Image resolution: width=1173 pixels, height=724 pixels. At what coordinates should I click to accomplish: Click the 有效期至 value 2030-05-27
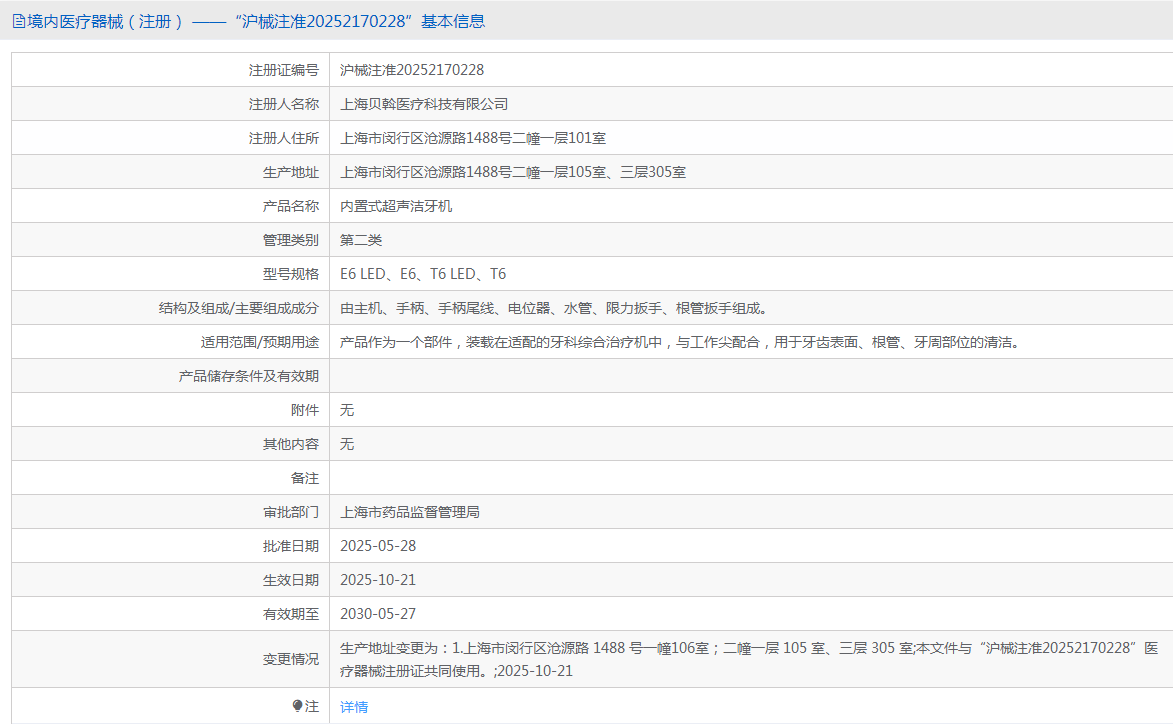378,614
